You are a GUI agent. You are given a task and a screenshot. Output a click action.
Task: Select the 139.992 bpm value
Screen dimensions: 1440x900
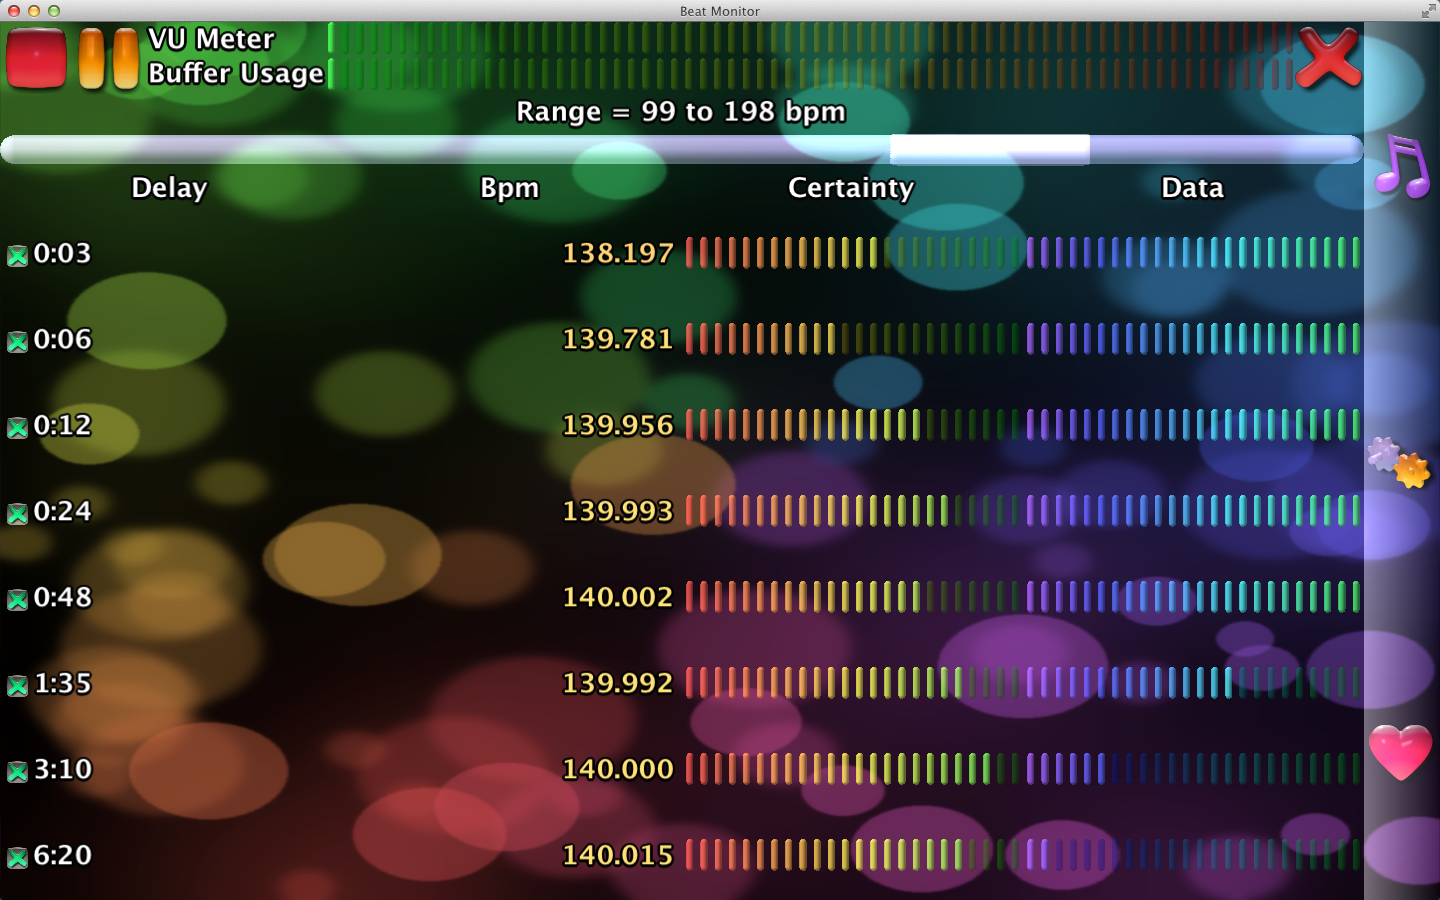(x=618, y=683)
